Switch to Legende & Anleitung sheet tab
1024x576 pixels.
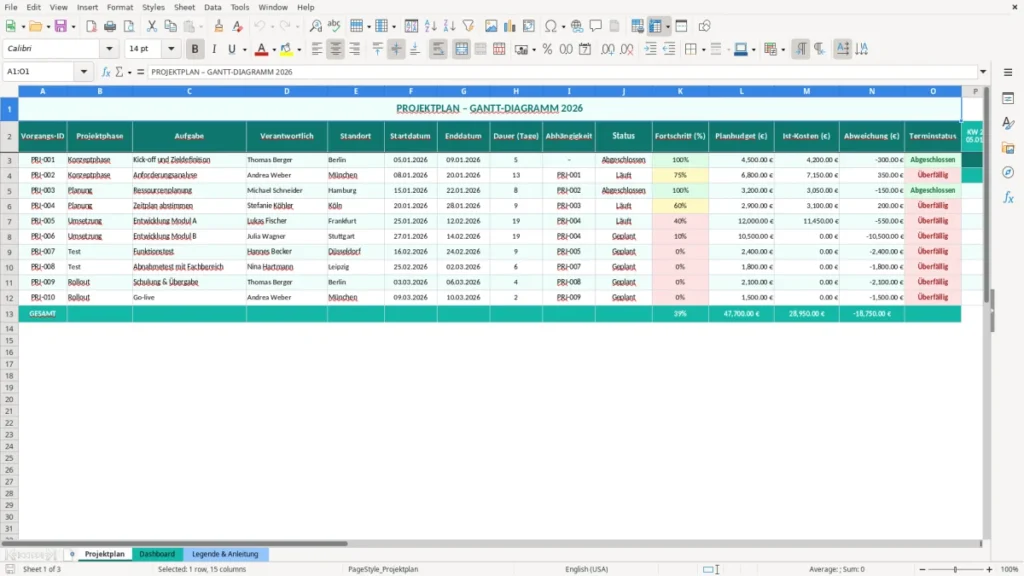225,554
